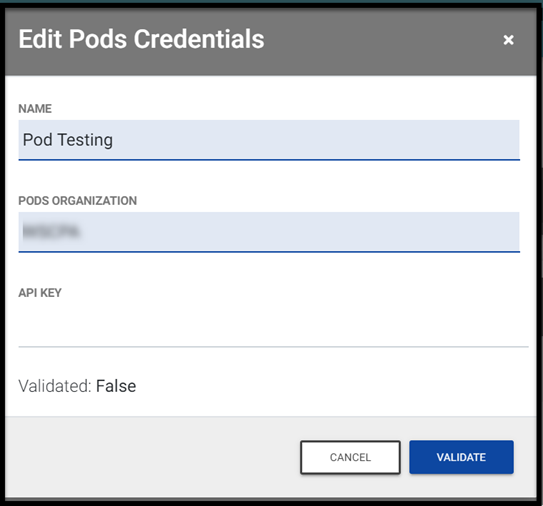This screenshot has width=543, height=506.
Task: Click the blue underline of Name field
Action: (x=269, y=160)
